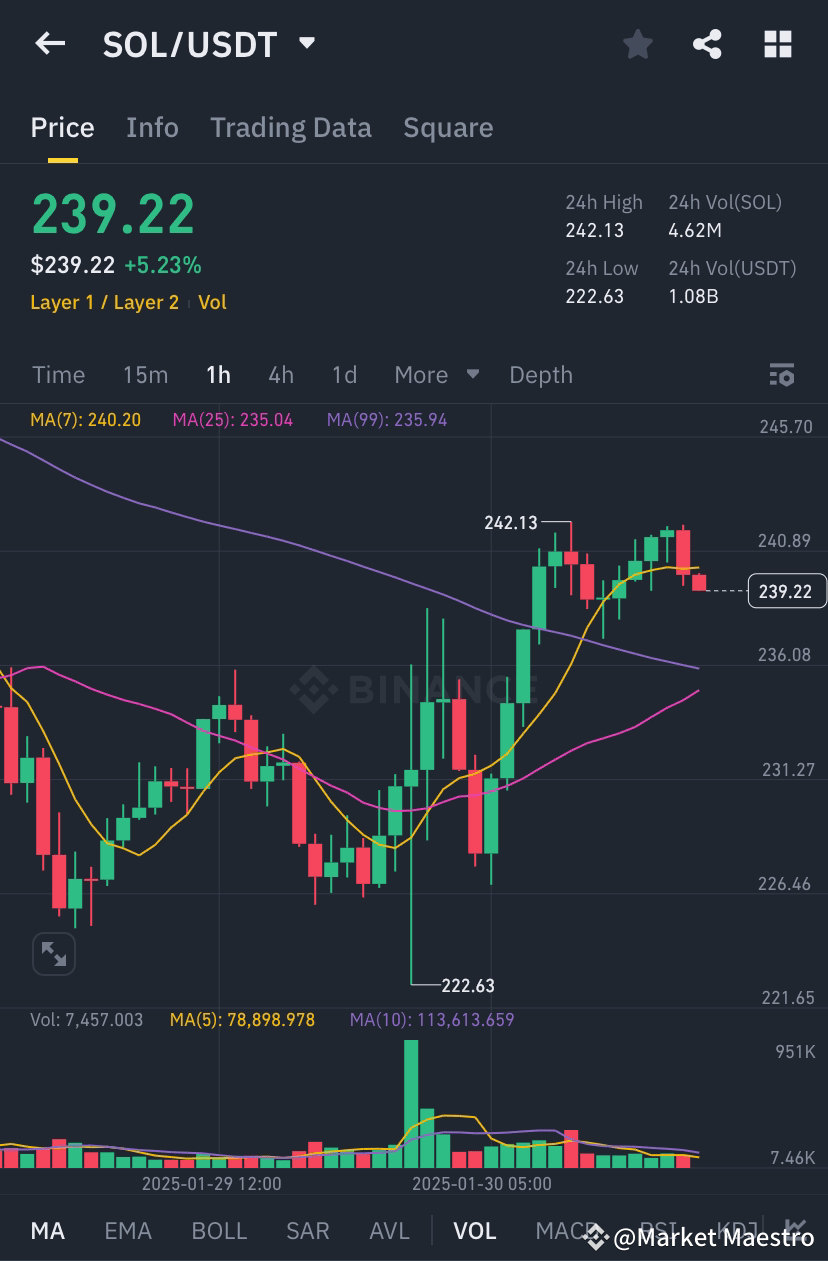This screenshot has height=1261, width=828.
Task: Expand the chart to fullscreen
Action: pyautogui.click(x=53, y=953)
